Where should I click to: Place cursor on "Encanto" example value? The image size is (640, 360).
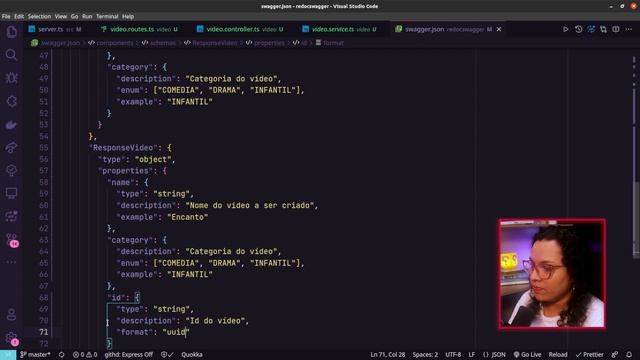188,217
